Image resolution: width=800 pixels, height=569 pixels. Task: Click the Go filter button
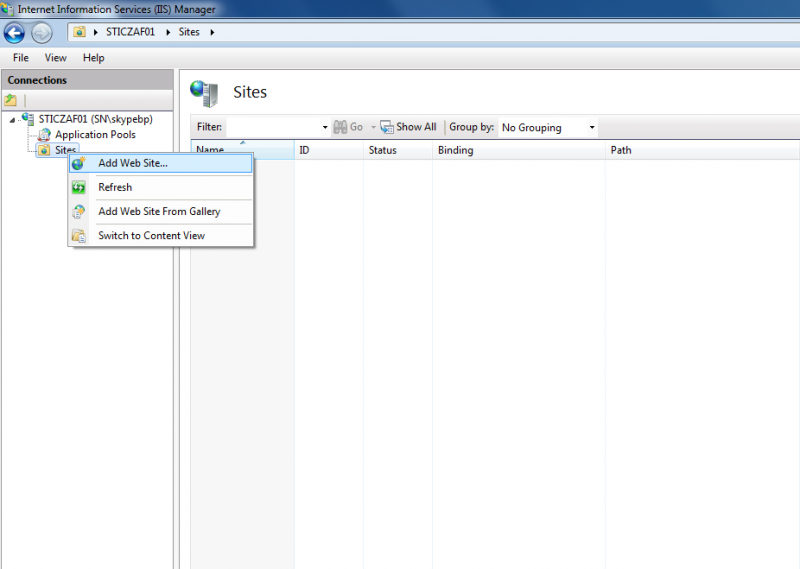tap(348, 127)
